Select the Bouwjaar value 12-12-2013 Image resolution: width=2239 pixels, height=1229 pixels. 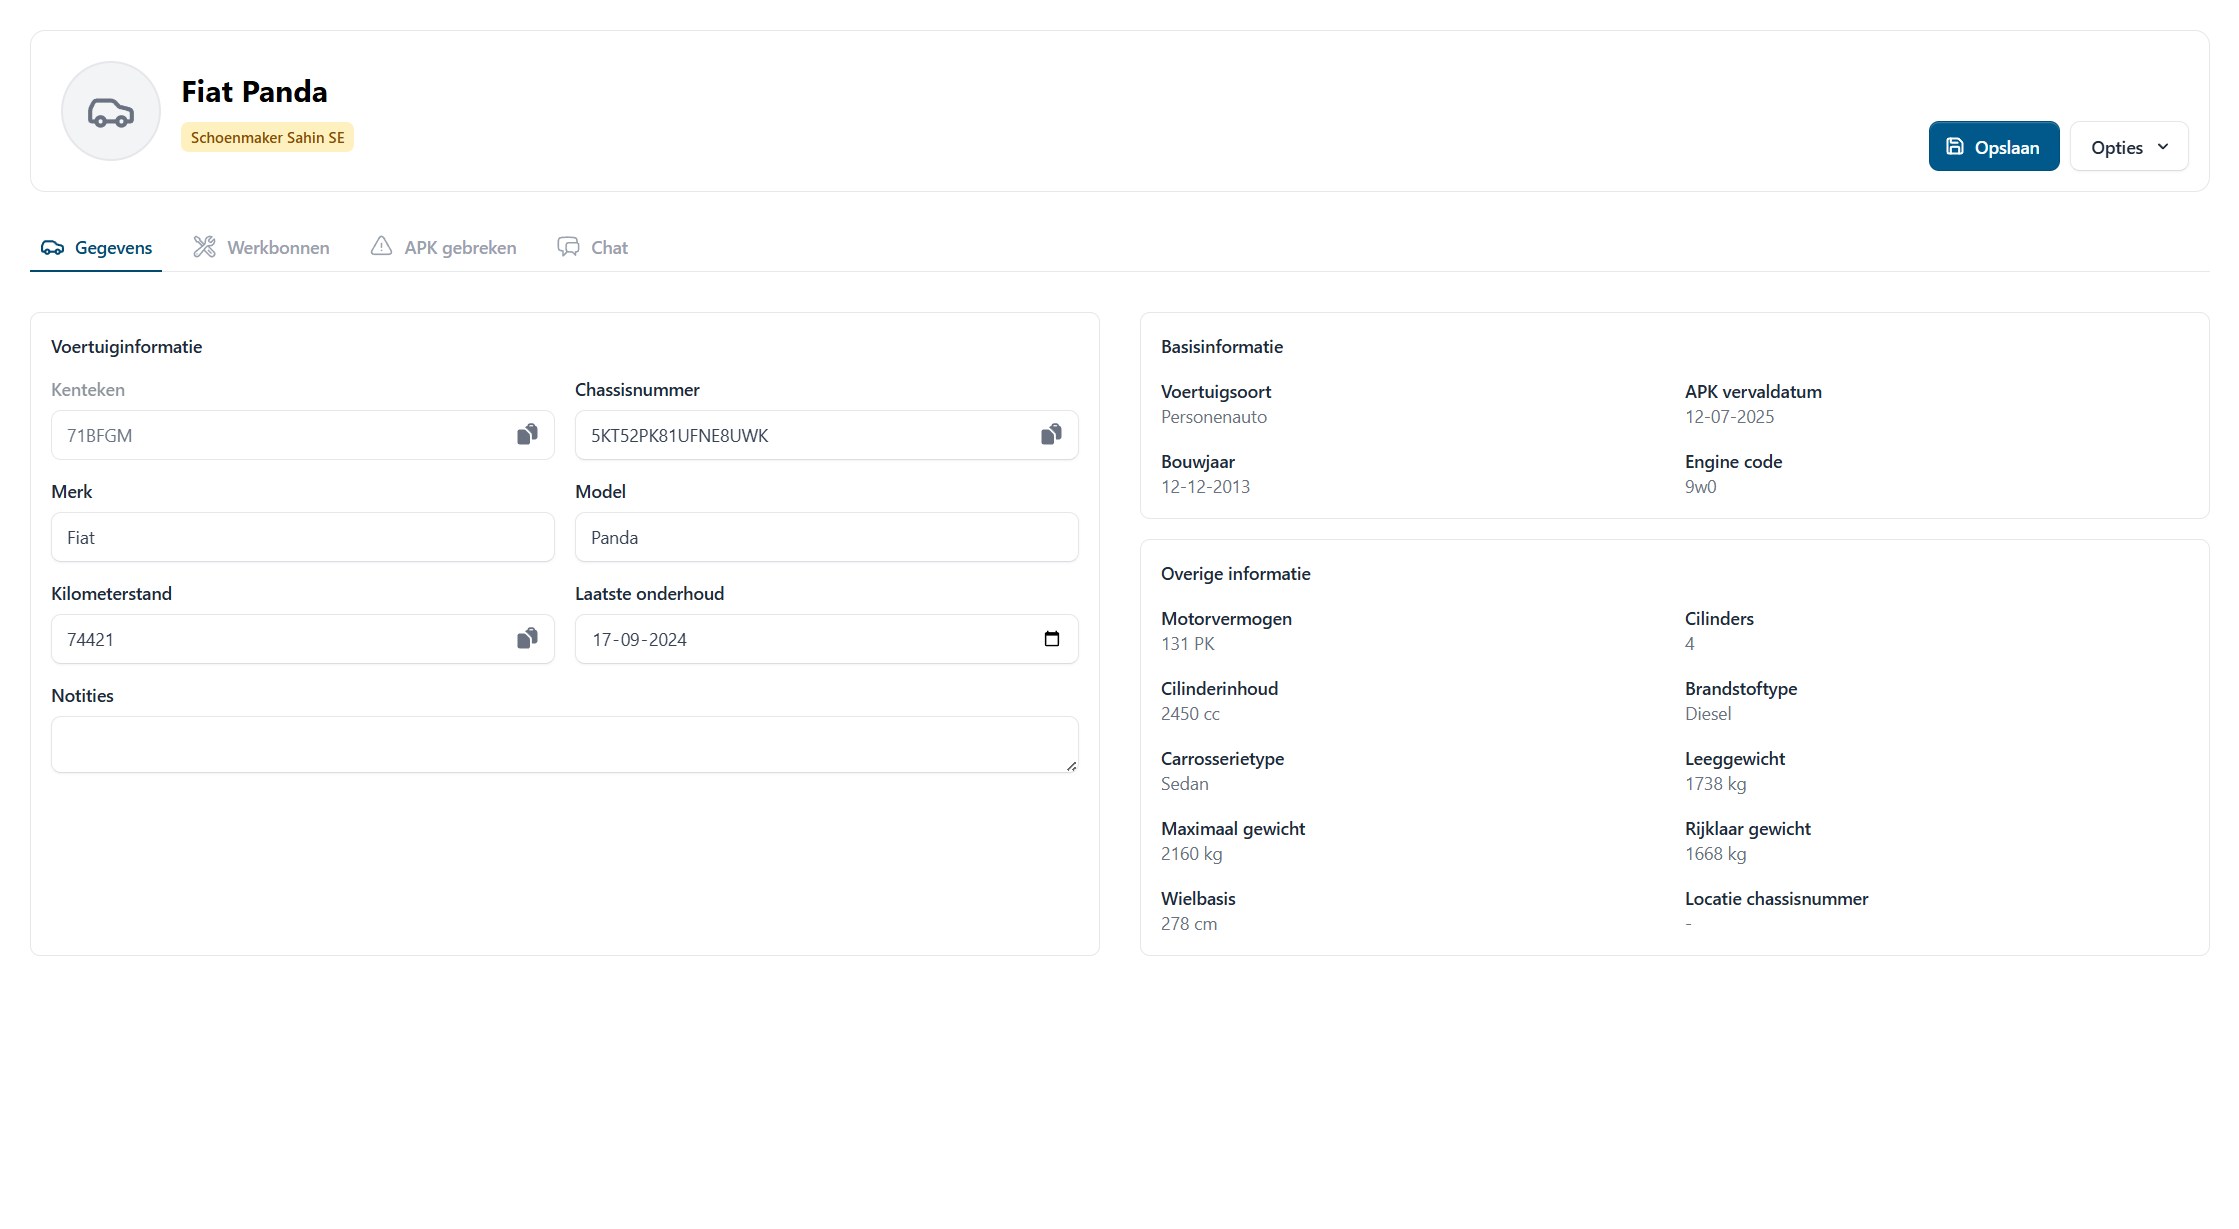[x=1205, y=487]
